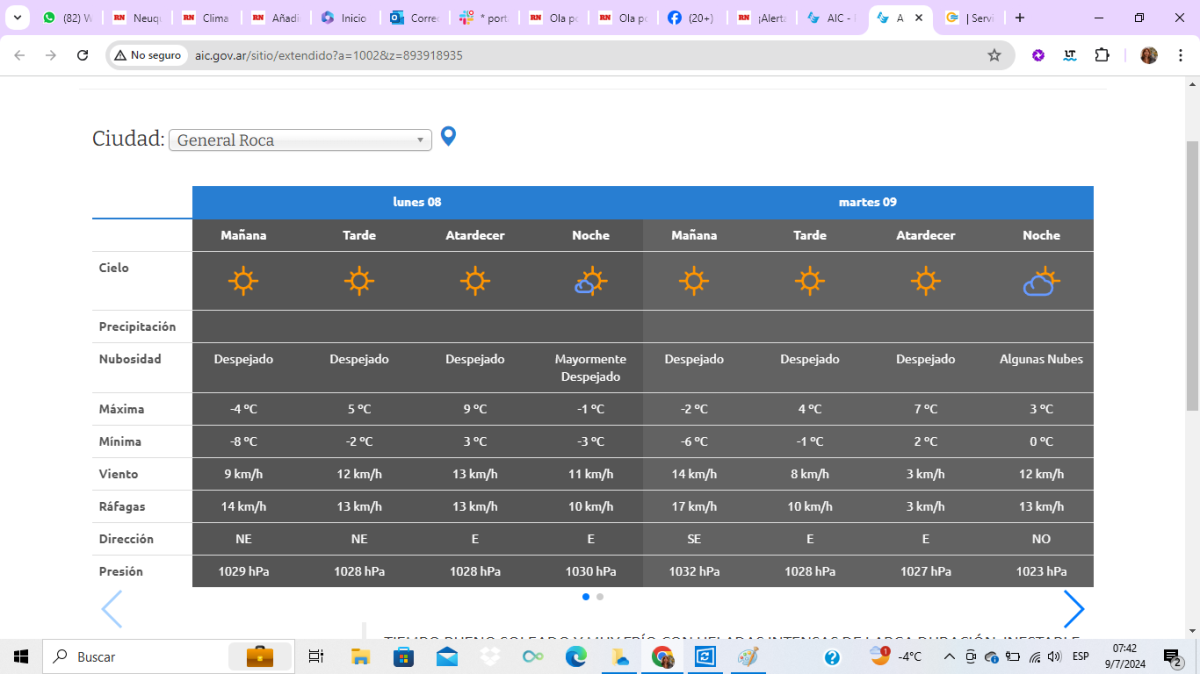Click 'Algunas Nubes' nubosidad cell
The height and width of the screenshot is (674, 1200).
coord(1041,359)
